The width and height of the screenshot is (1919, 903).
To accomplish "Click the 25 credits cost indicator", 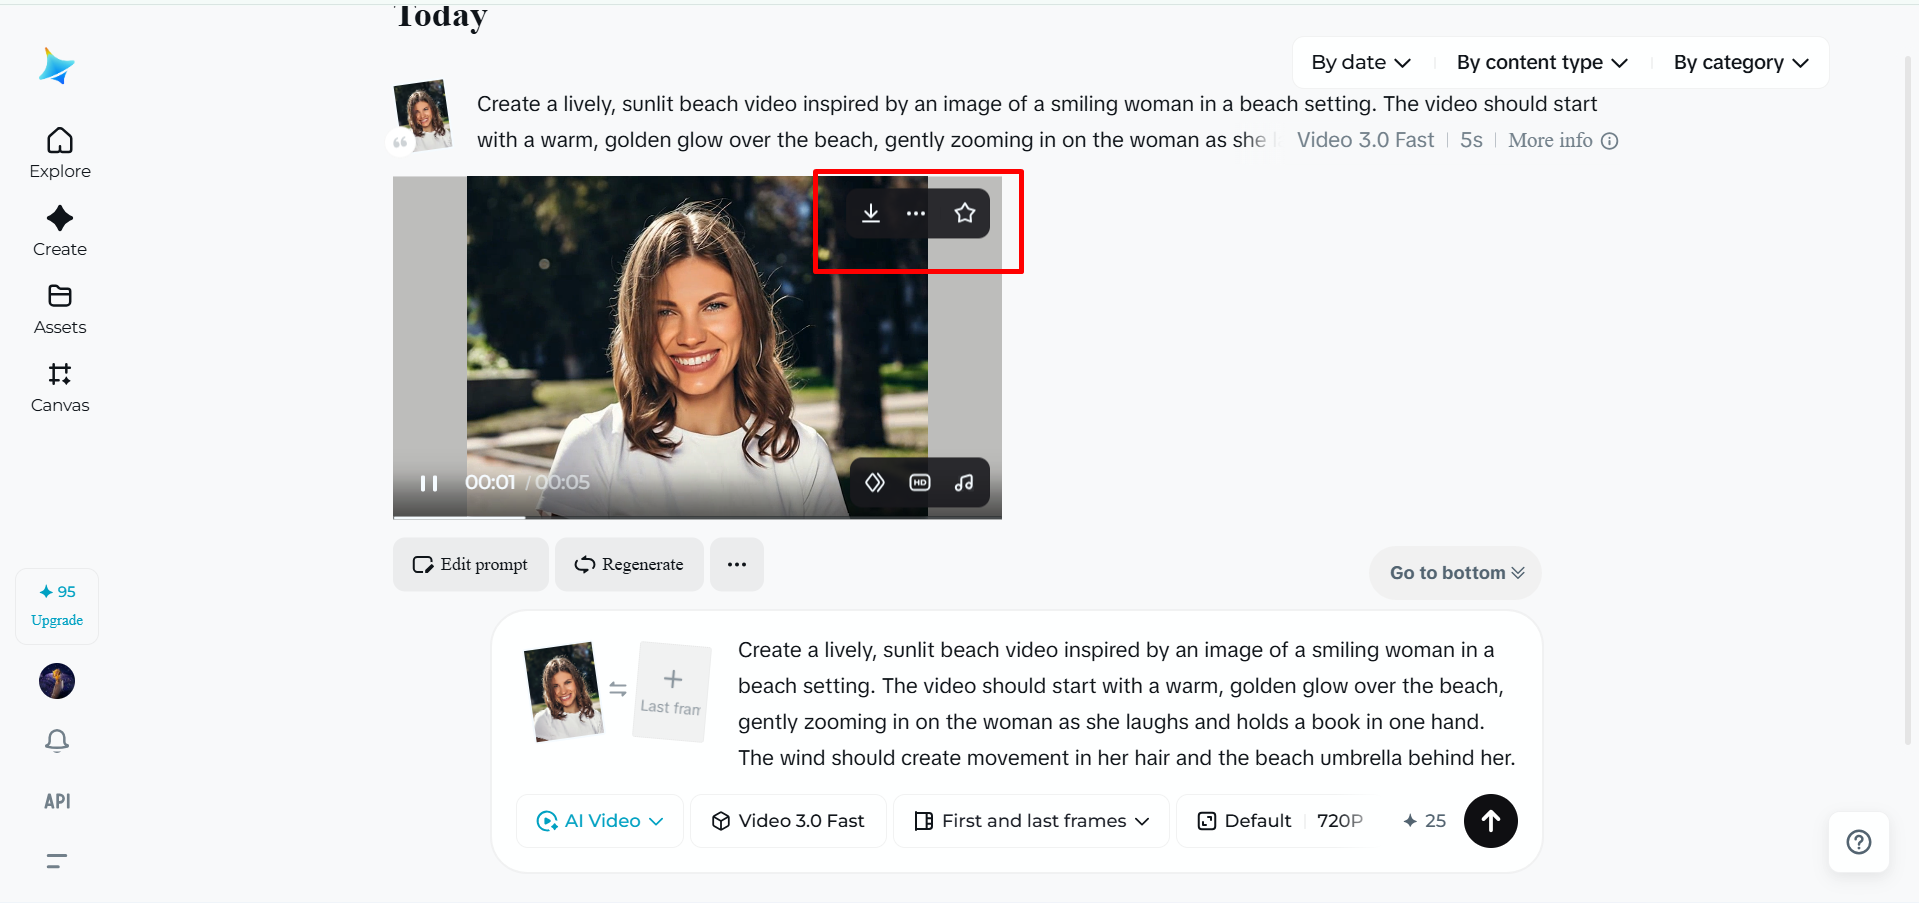I will coord(1424,821).
